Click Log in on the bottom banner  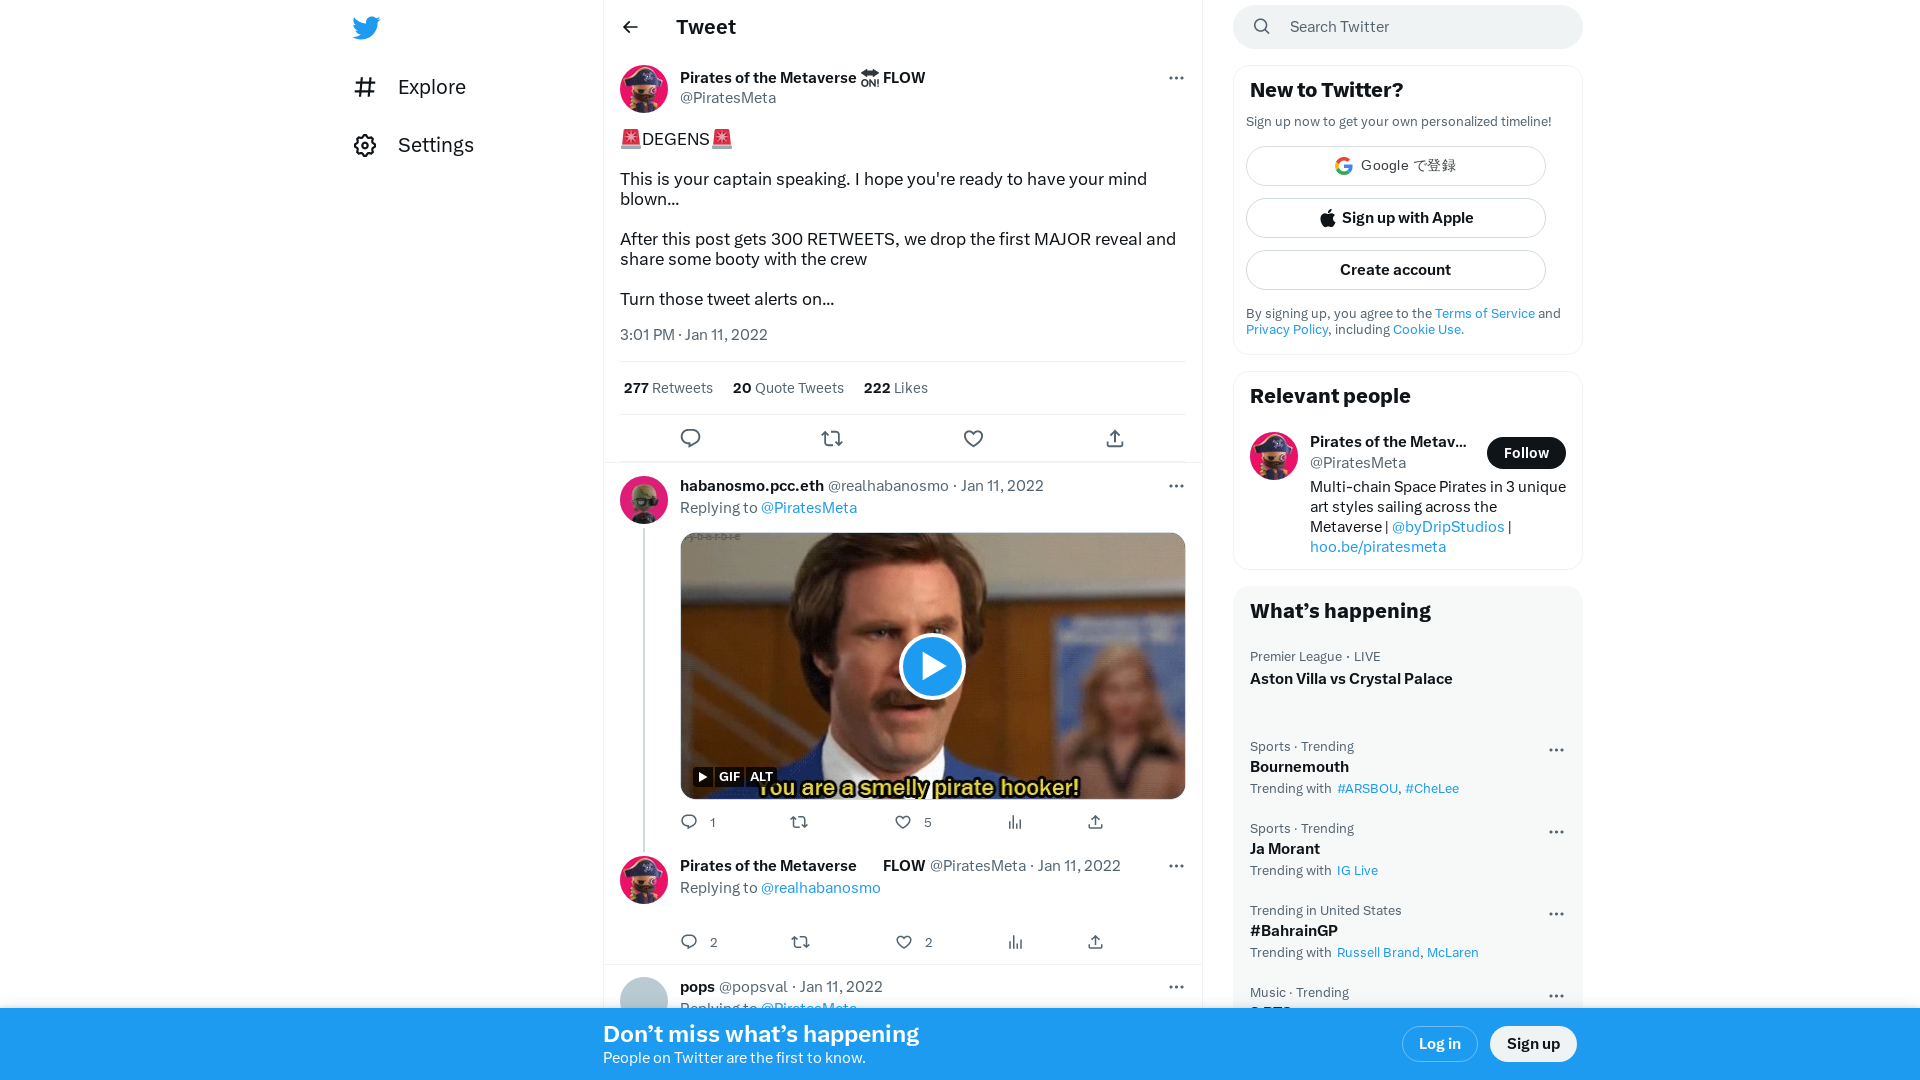pos(1440,1044)
